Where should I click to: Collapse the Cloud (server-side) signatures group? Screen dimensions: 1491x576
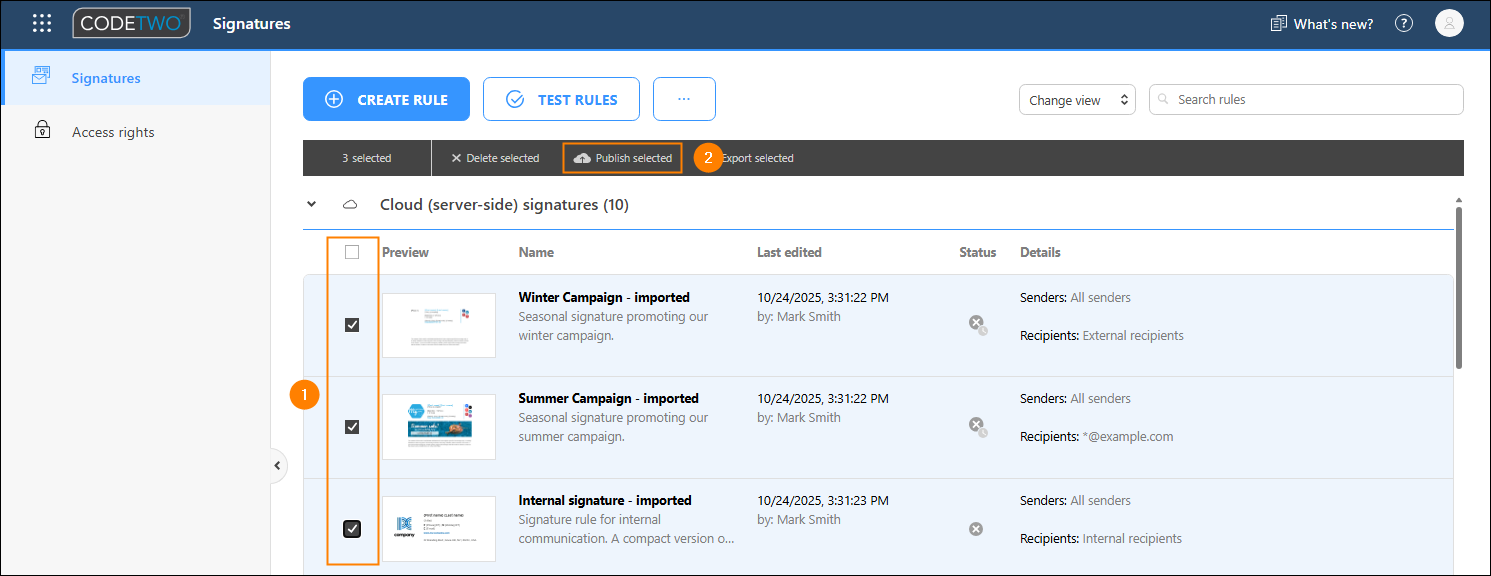pyautogui.click(x=312, y=204)
